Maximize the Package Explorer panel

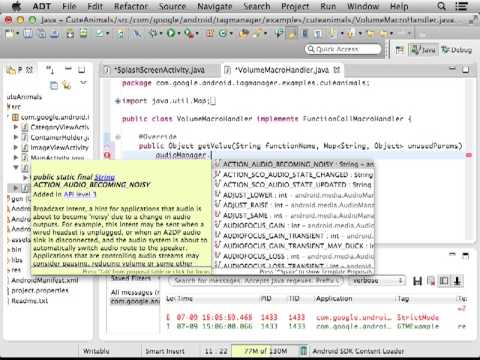pyautogui.click(x=81, y=70)
